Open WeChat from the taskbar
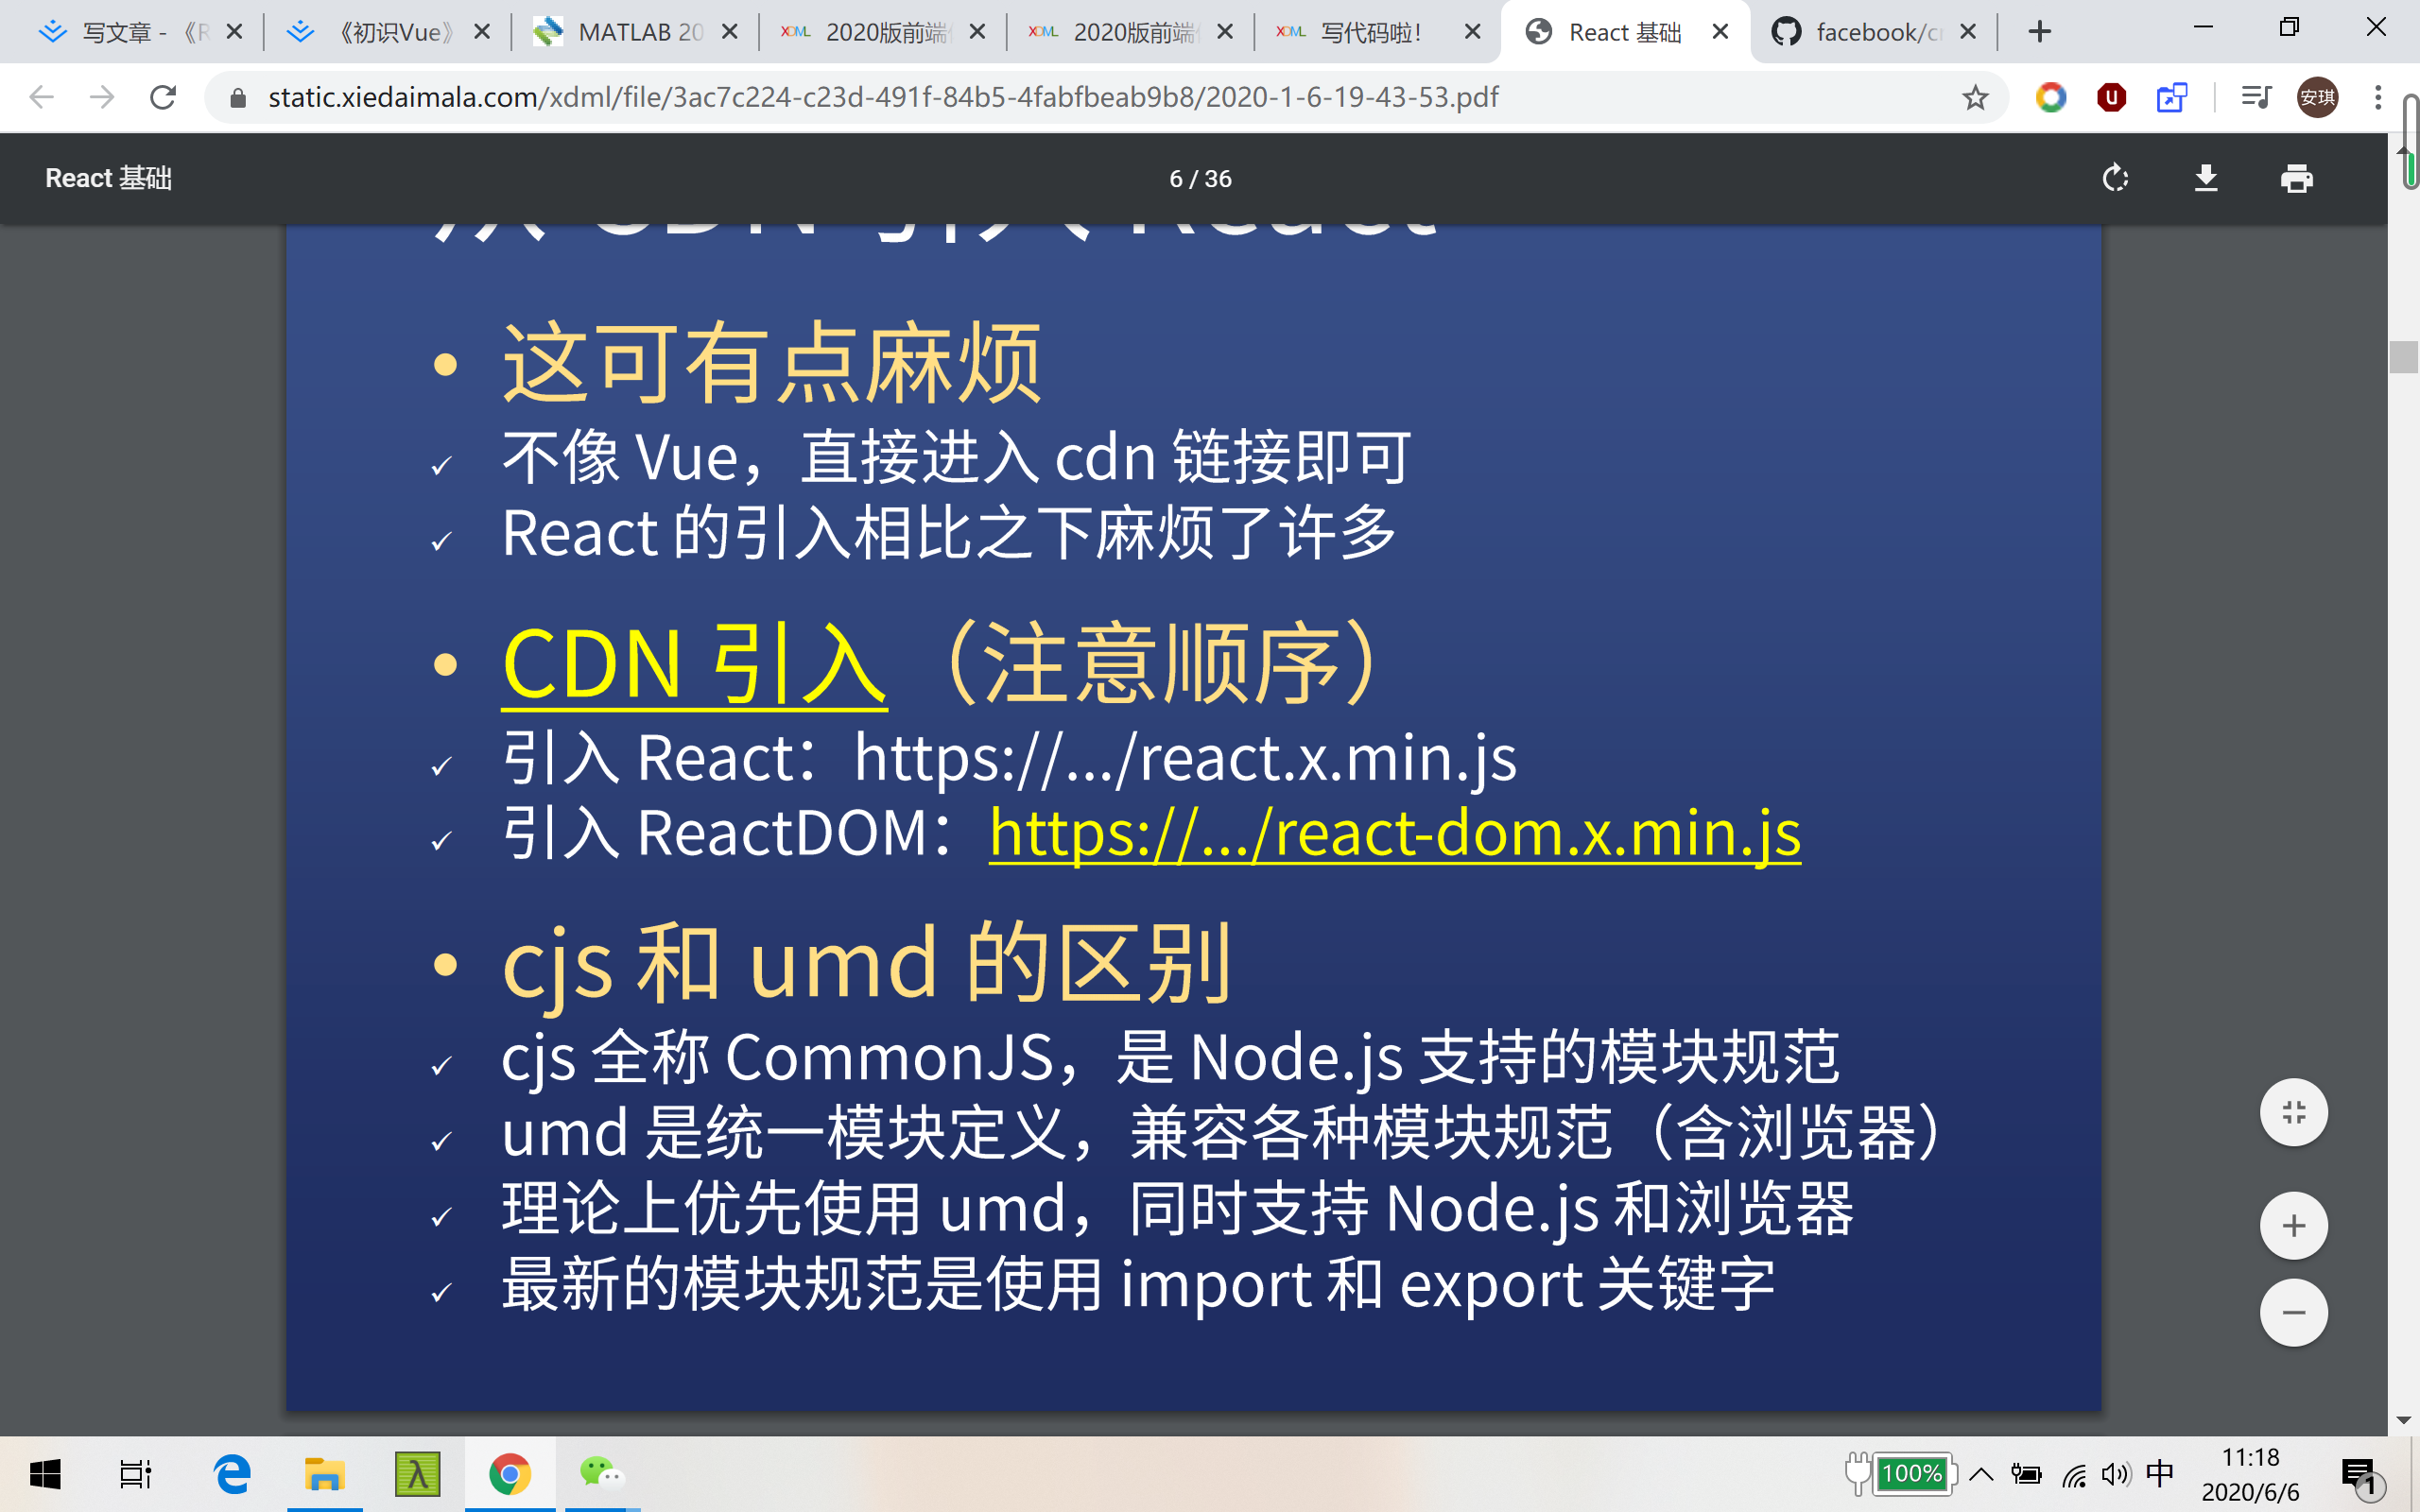2420x1512 pixels. tap(601, 1474)
